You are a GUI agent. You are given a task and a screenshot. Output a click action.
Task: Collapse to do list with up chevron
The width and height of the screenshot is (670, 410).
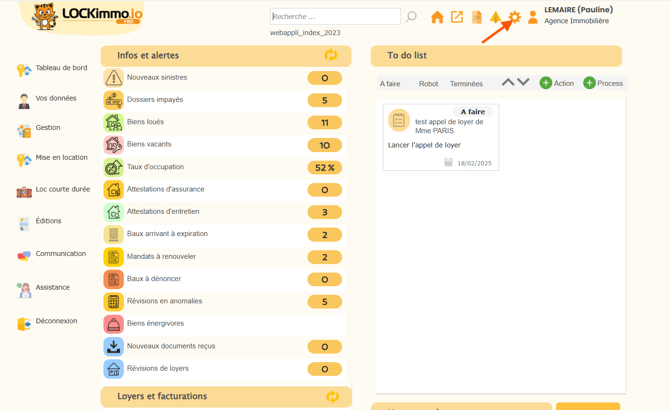[x=508, y=83]
